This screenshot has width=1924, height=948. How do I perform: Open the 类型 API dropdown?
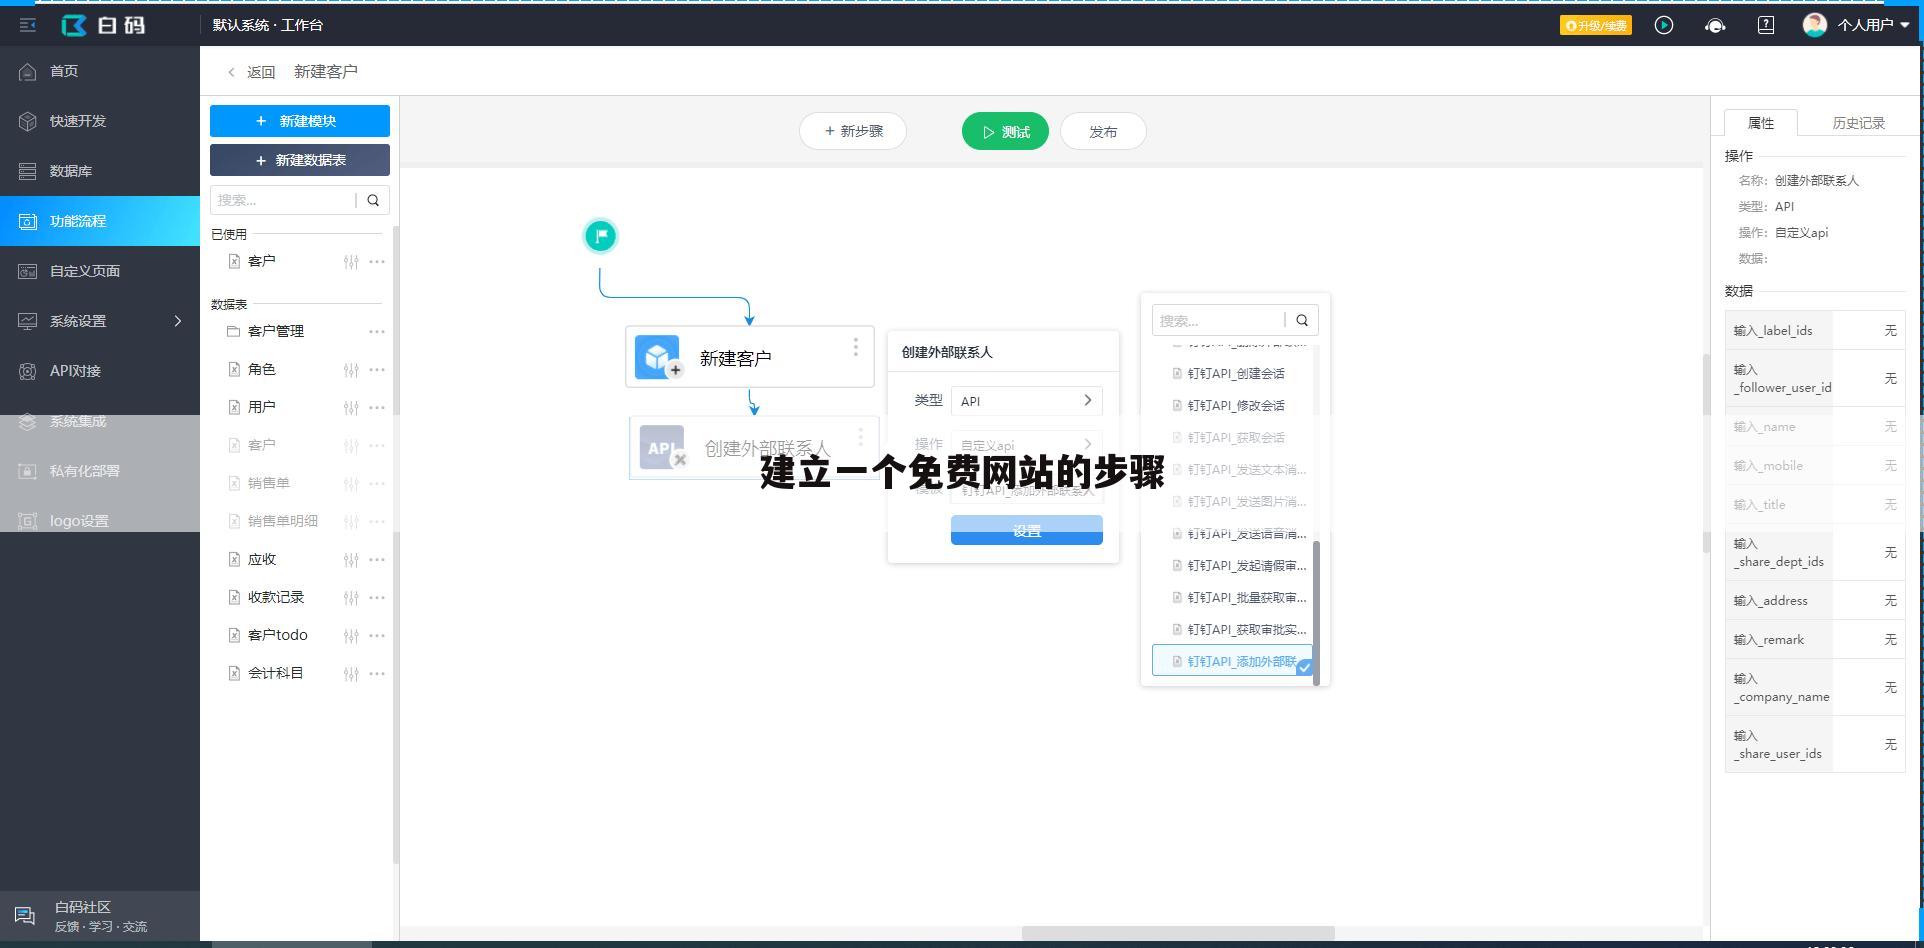point(1026,400)
